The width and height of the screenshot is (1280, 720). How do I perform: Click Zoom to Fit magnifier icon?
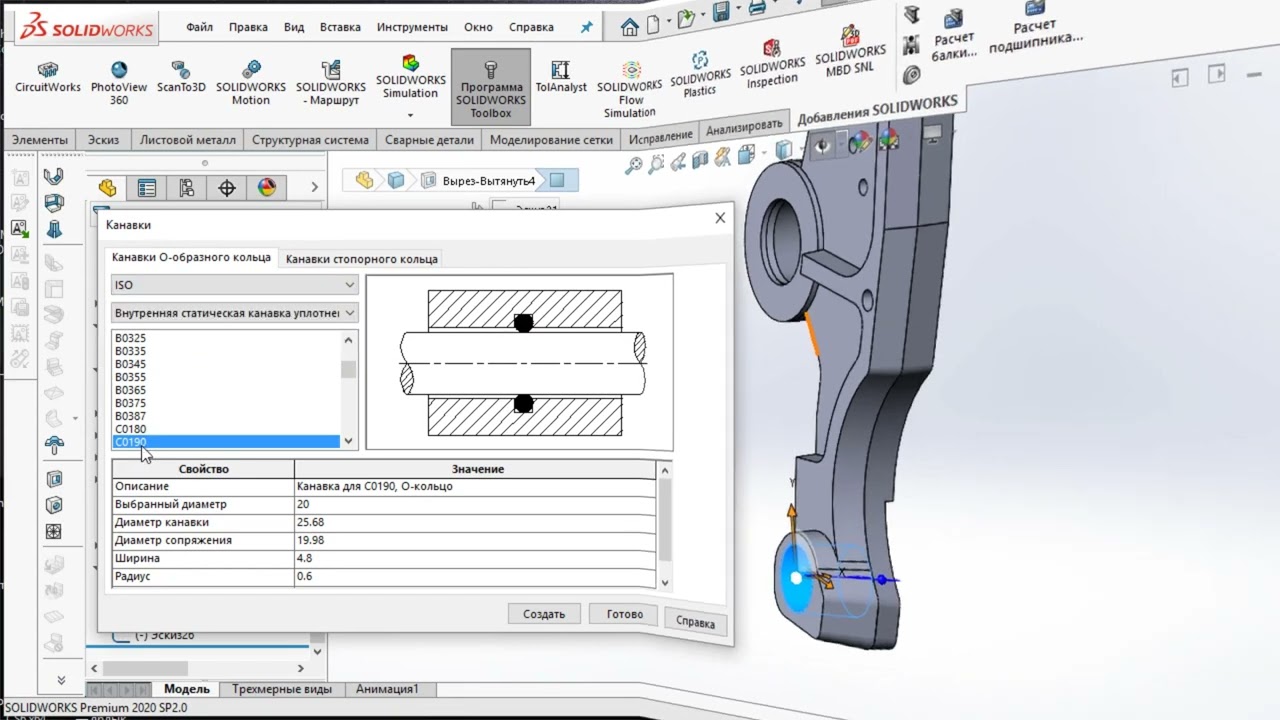[634, 166]
